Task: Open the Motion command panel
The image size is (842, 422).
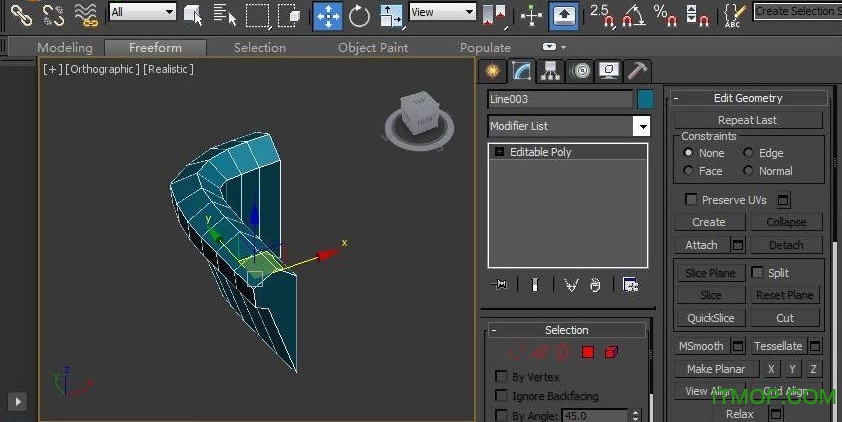Action: point(580,71)
